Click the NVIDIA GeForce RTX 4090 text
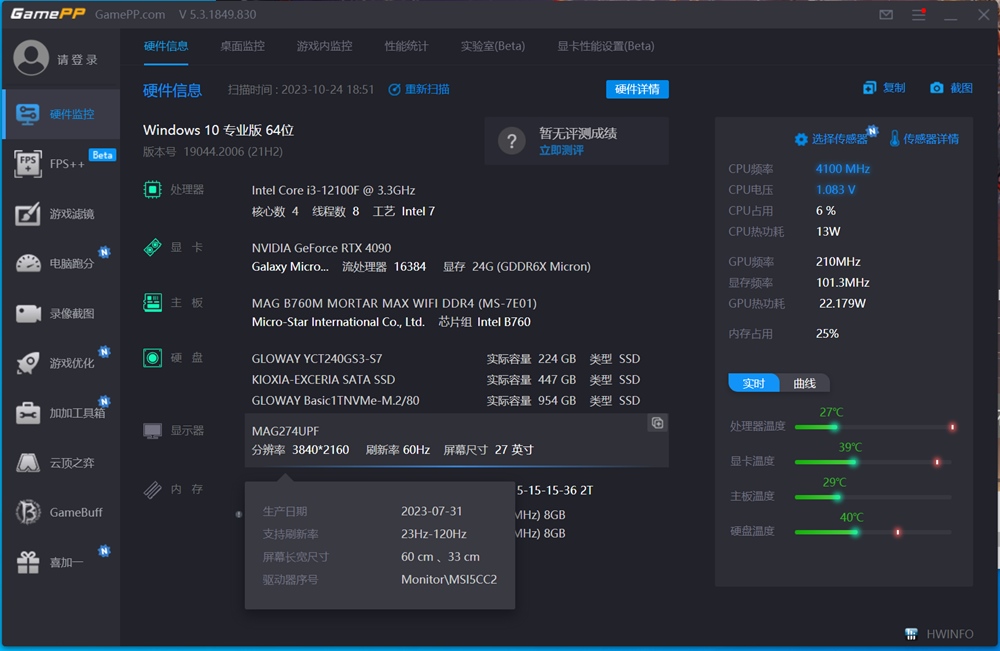 (x=321, y=247)
